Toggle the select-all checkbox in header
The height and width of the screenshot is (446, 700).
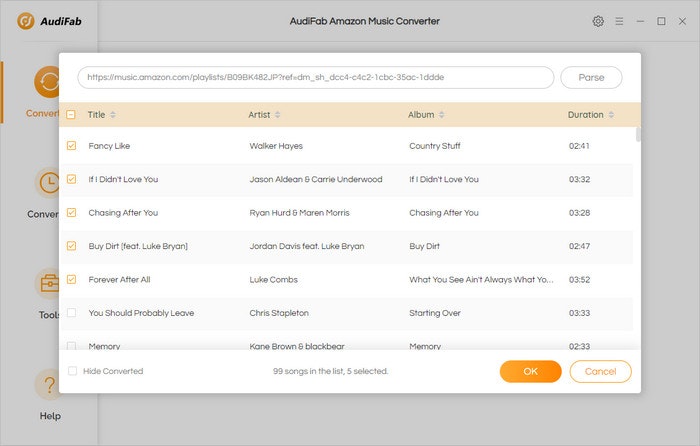71,115
